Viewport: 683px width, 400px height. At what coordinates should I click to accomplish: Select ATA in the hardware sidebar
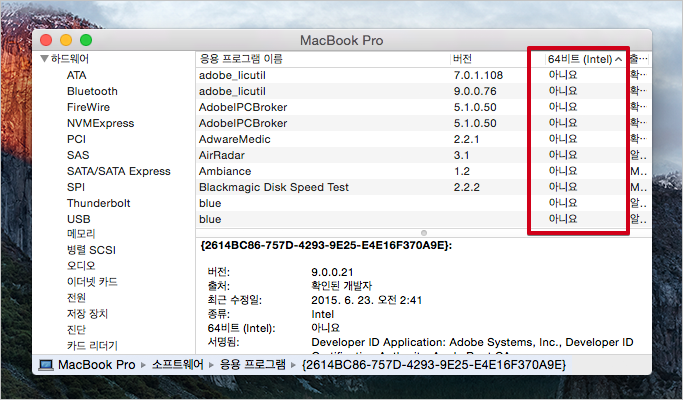76,75
